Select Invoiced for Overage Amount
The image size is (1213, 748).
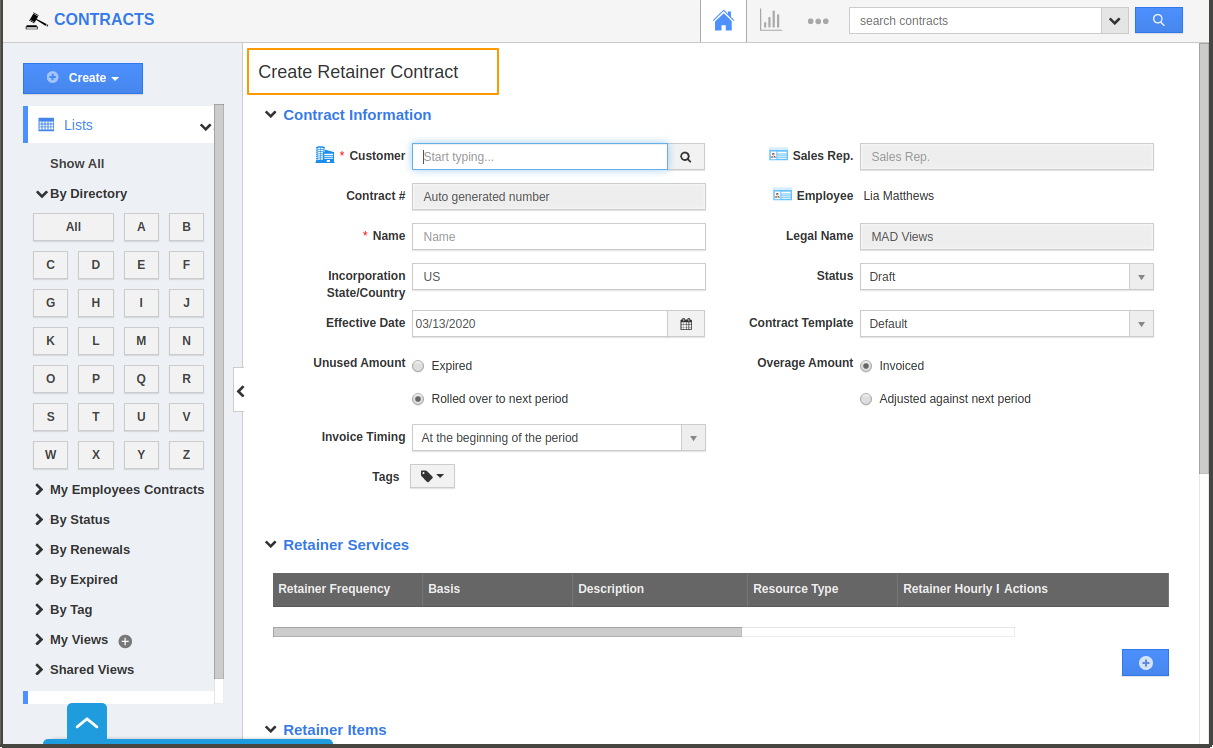click(x=866, y=366)
